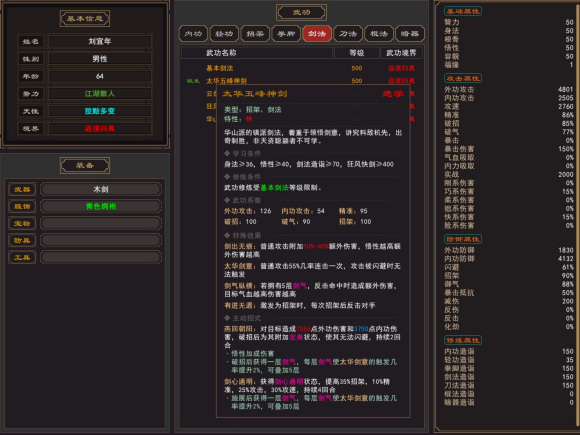This screenshot has height=435, width=580.
Task: Select the 服饰 equipment slot label
Action: 22,206
